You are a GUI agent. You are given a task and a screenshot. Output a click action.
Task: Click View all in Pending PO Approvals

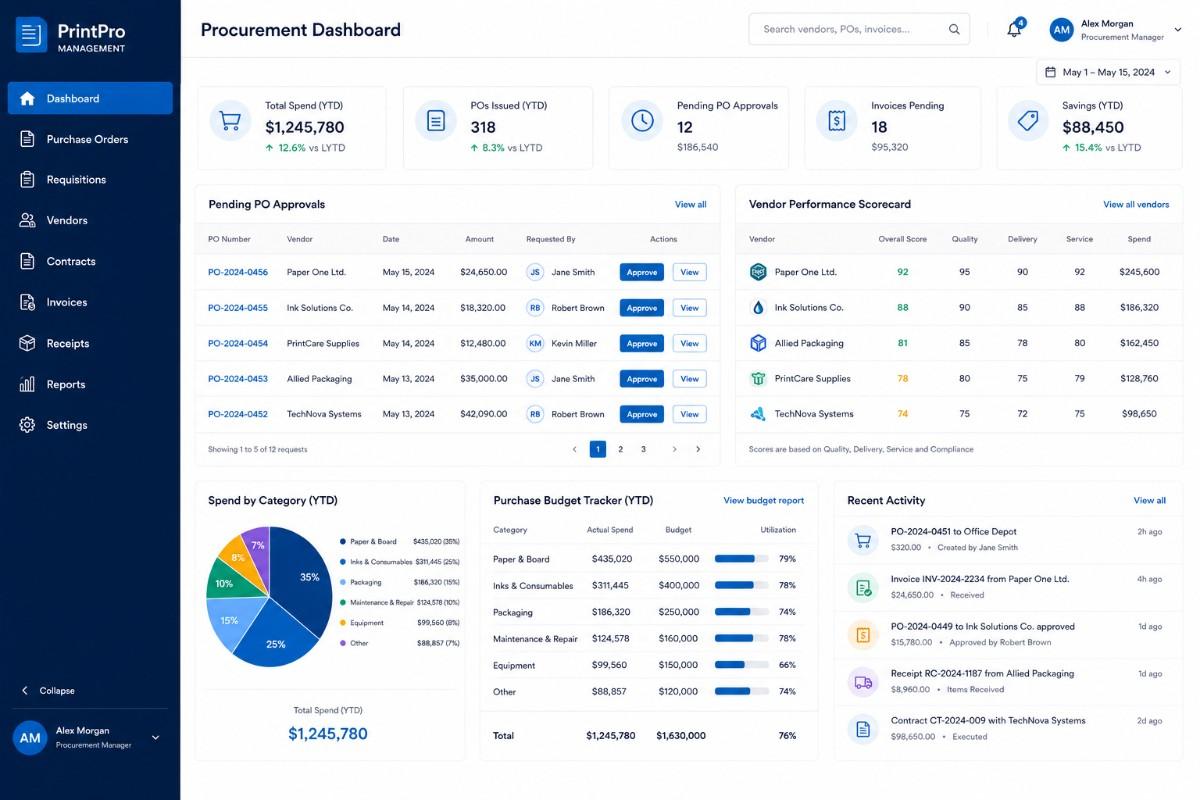coord(690,204)
